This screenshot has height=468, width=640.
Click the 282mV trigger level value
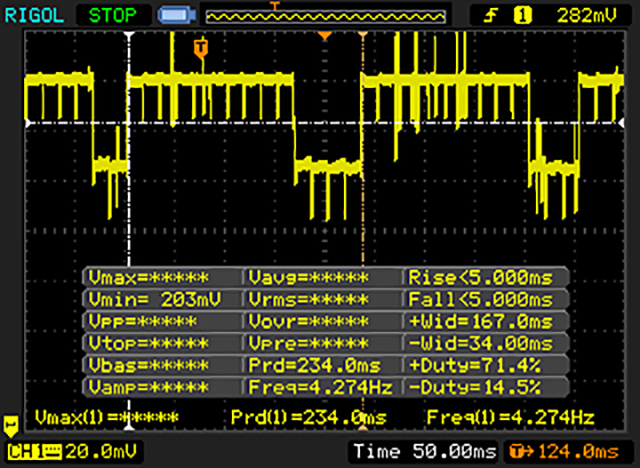pyautogui.click(x=587, y=16)
